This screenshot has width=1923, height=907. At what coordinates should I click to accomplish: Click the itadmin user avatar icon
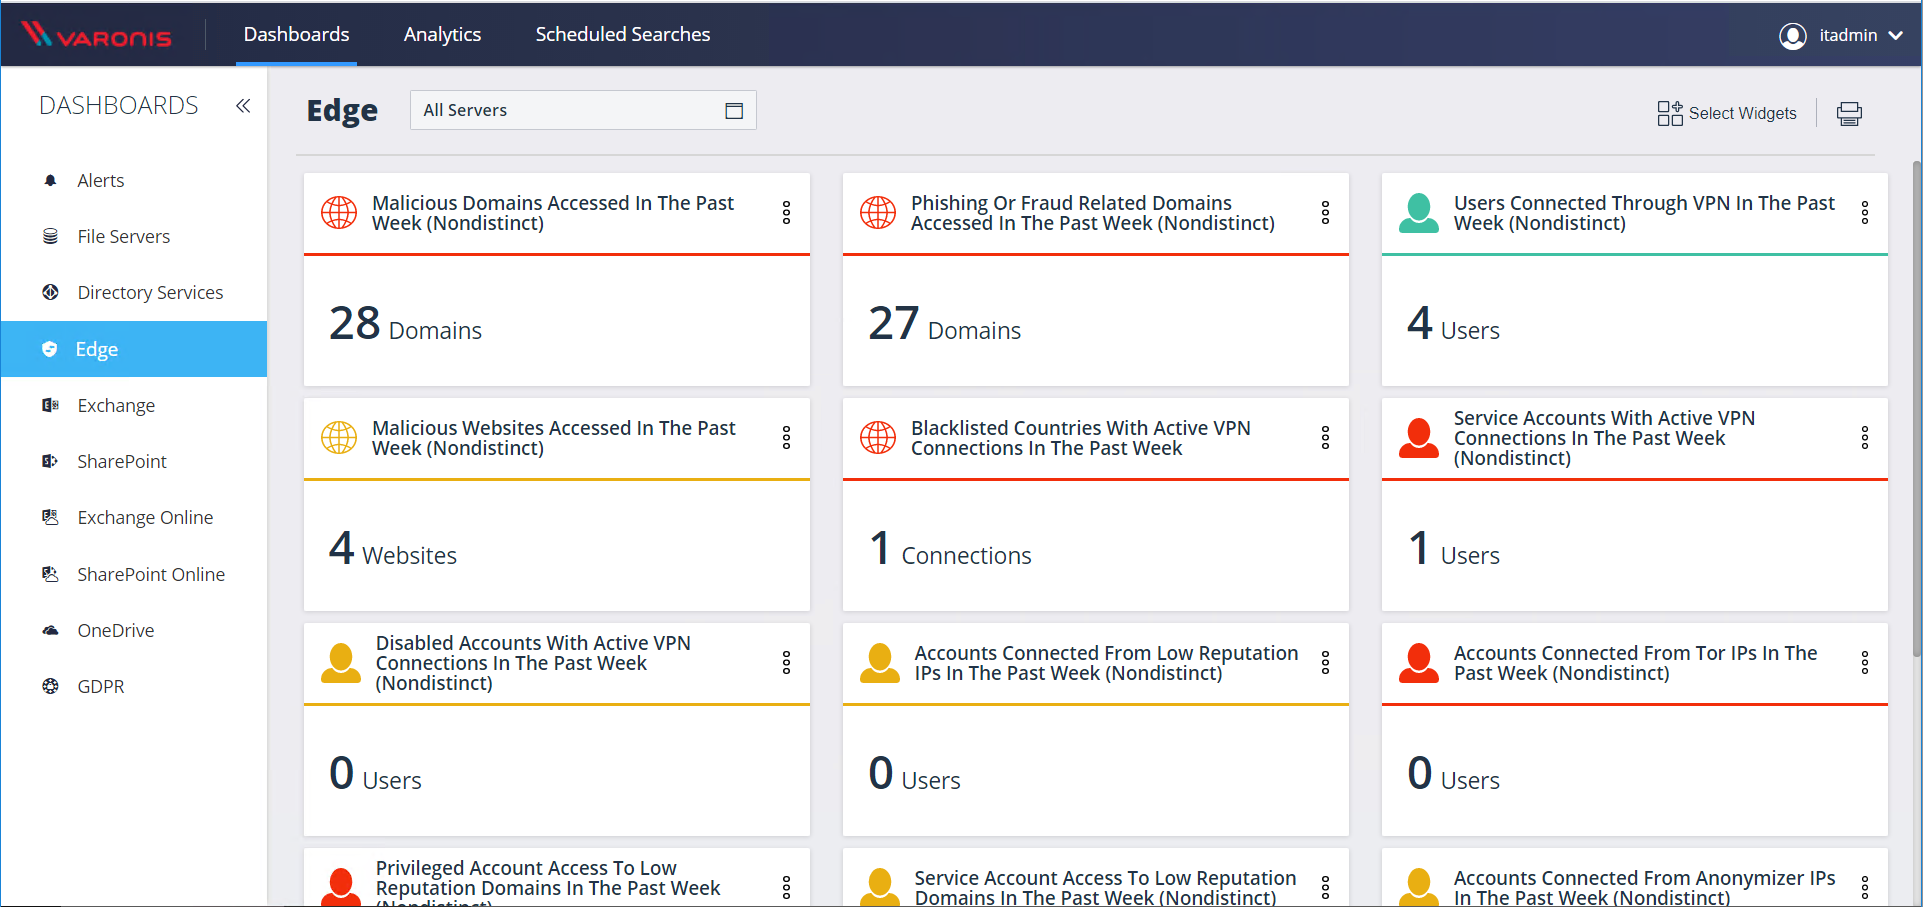pos(1792,36)
